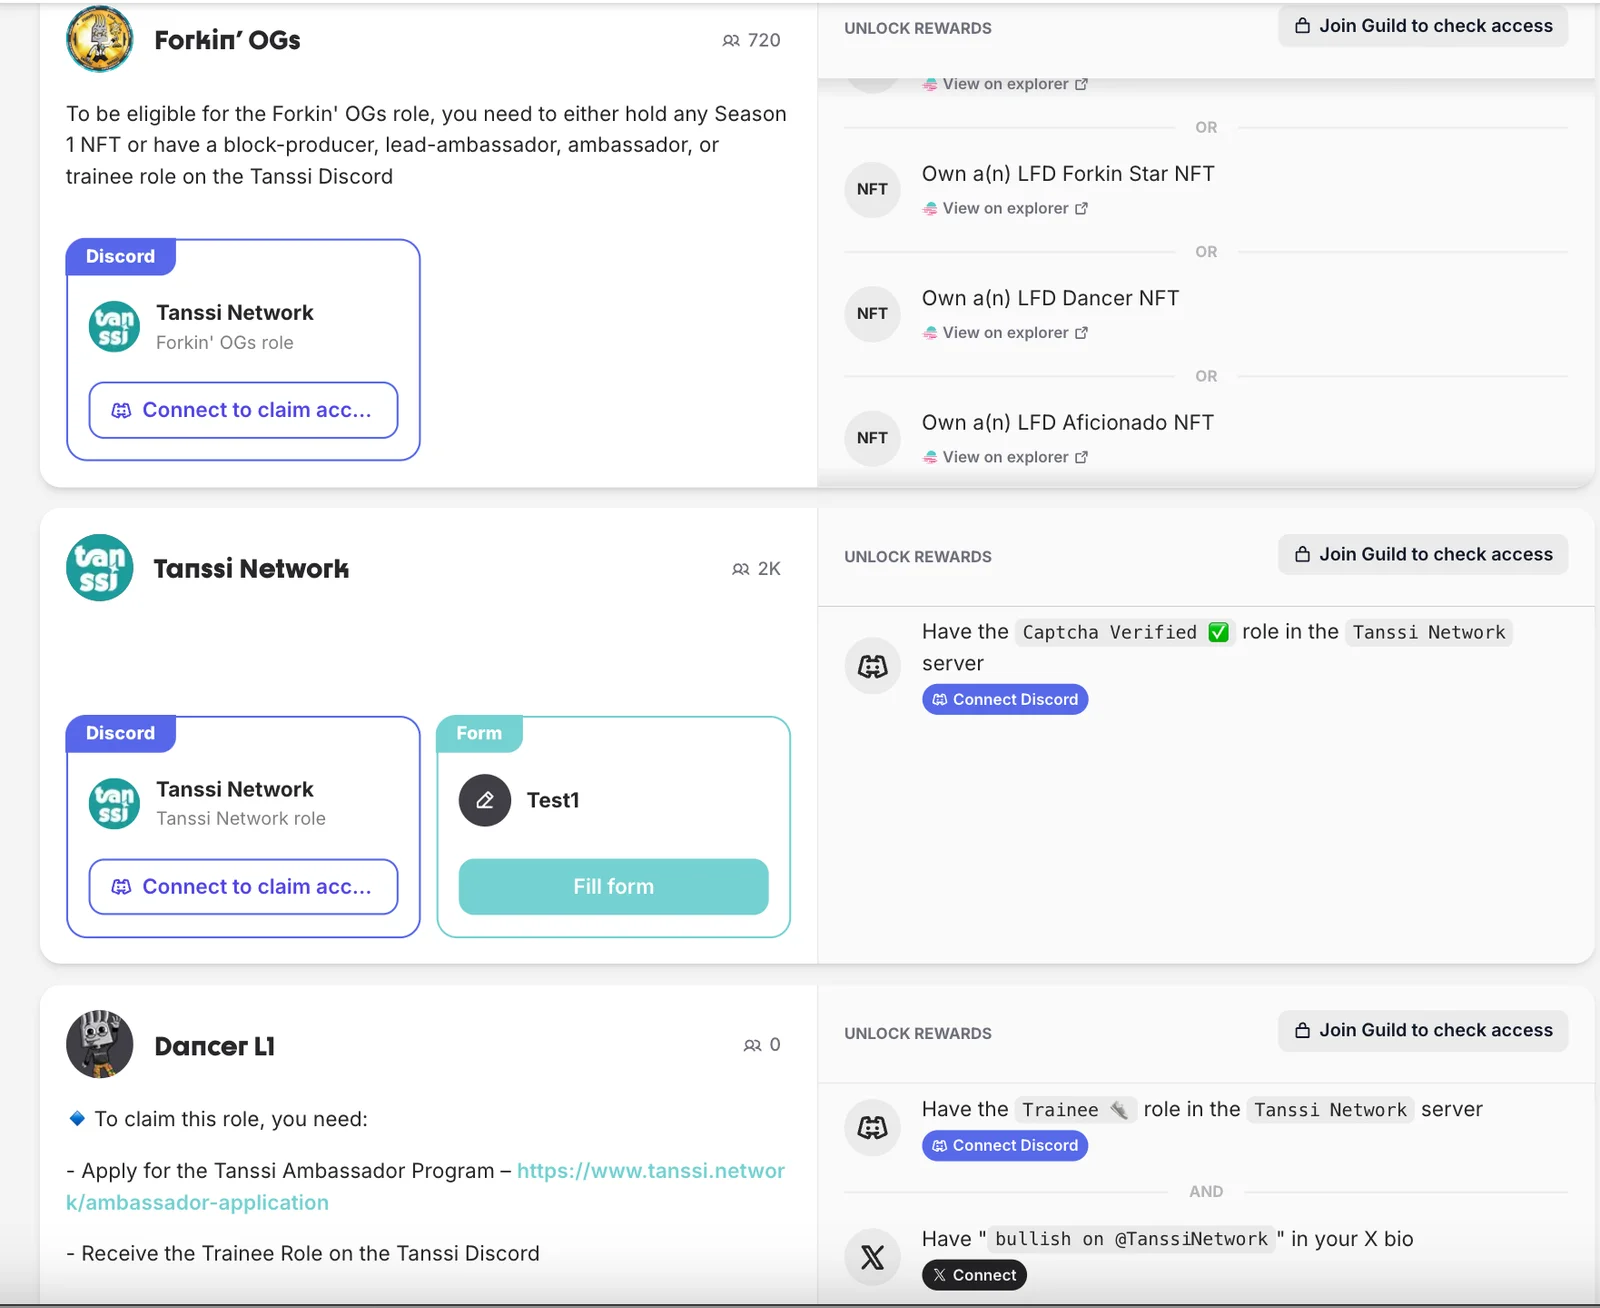View LFD Dancer NFT on explorer
Viewport: 1600px width, 1308px height.
[1005, 332]
